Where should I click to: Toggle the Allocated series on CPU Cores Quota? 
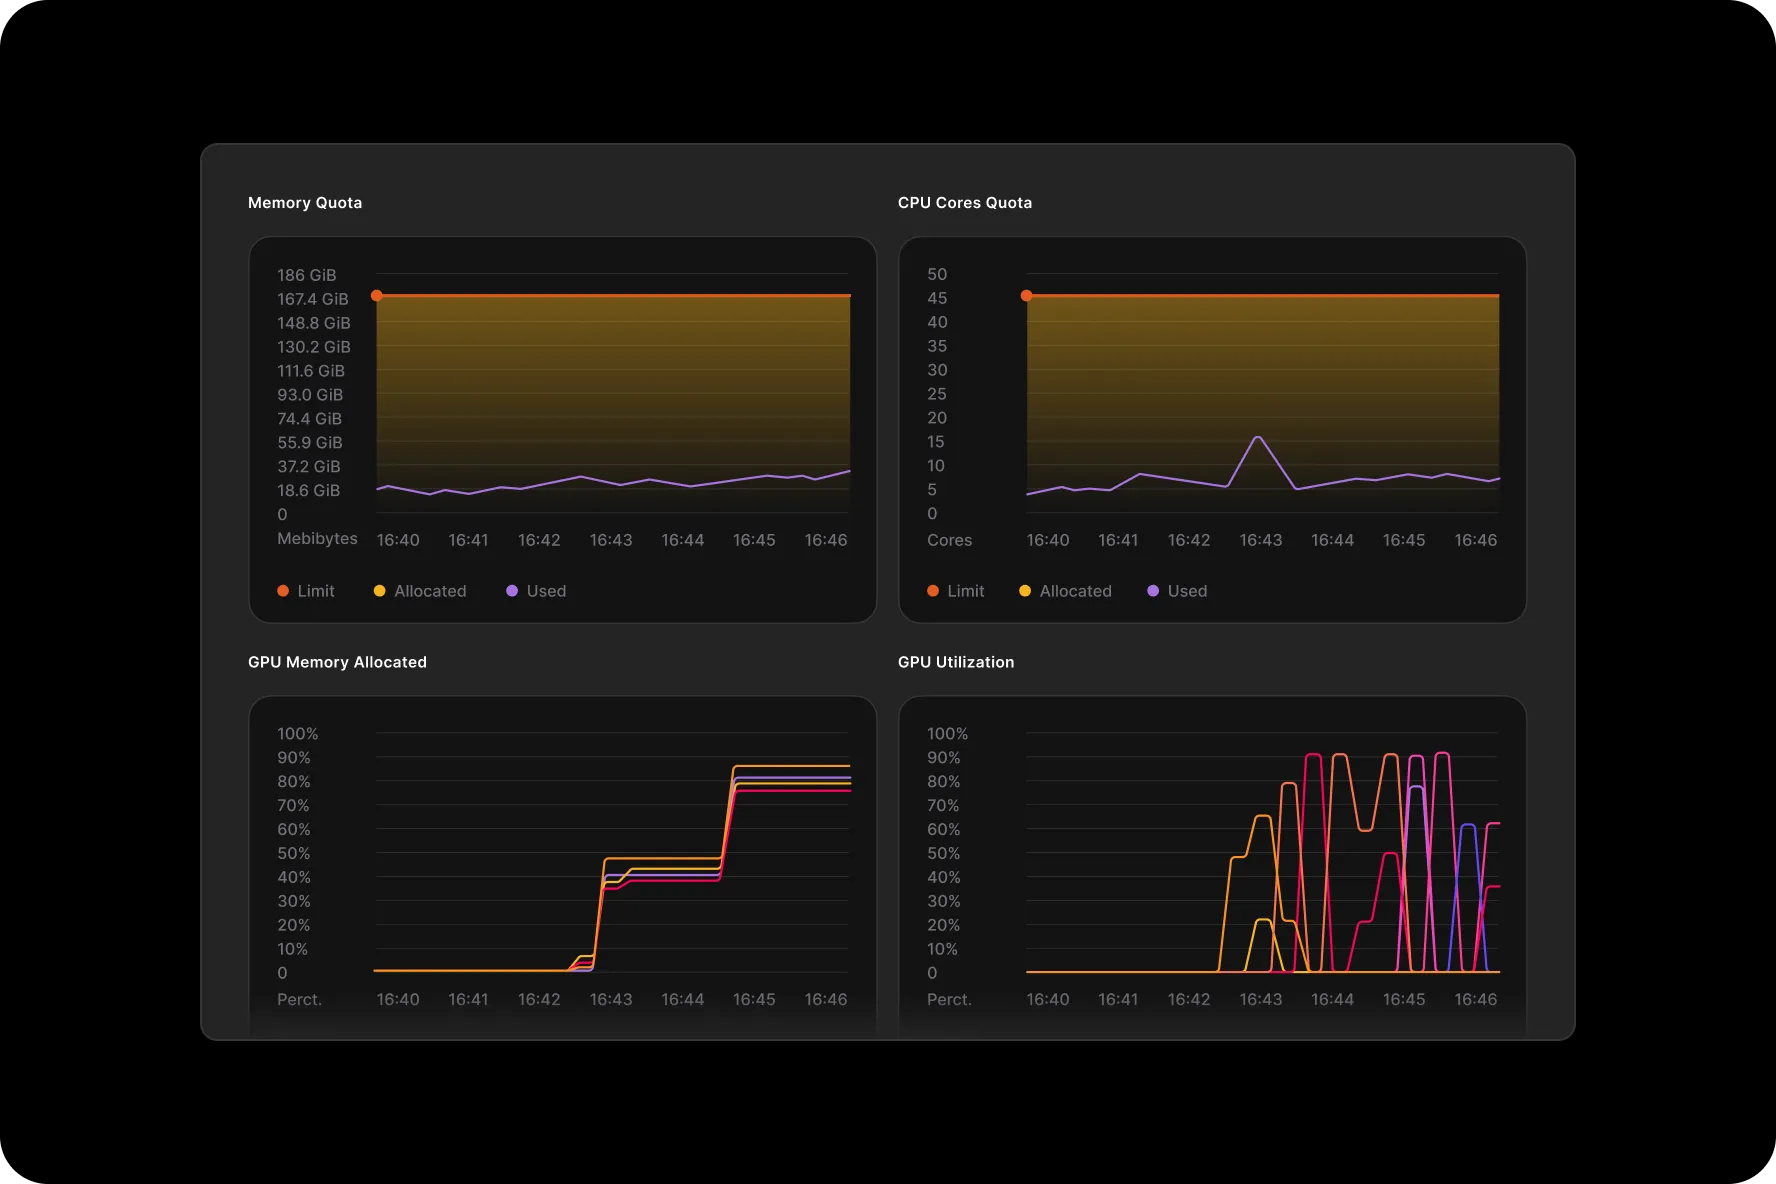click(1066, 591)
